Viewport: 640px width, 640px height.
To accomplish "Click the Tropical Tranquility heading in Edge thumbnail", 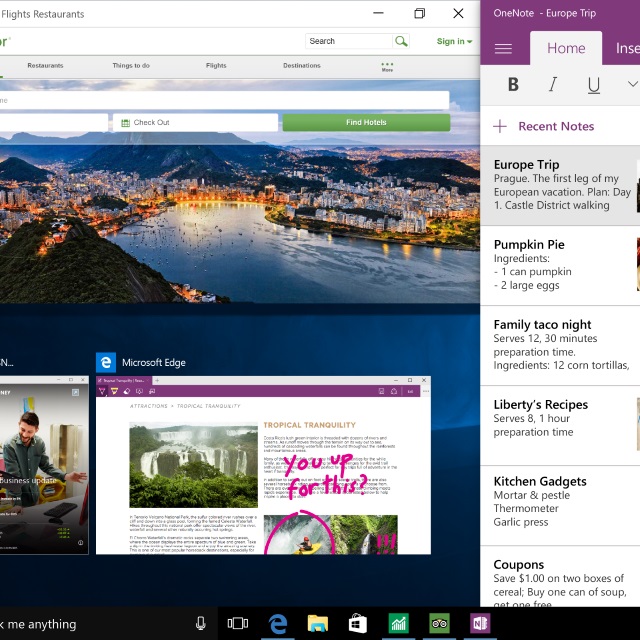I will coord(309,425).
